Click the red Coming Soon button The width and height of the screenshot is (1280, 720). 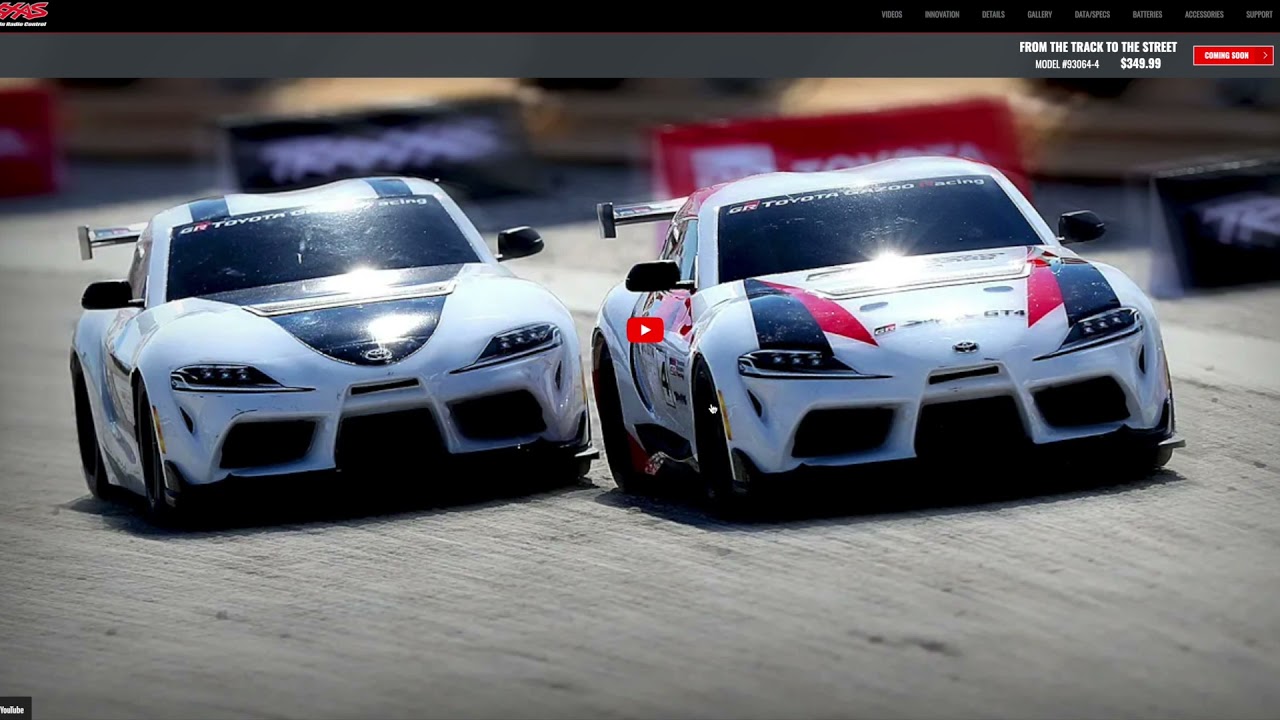(x=1233, y=56)
